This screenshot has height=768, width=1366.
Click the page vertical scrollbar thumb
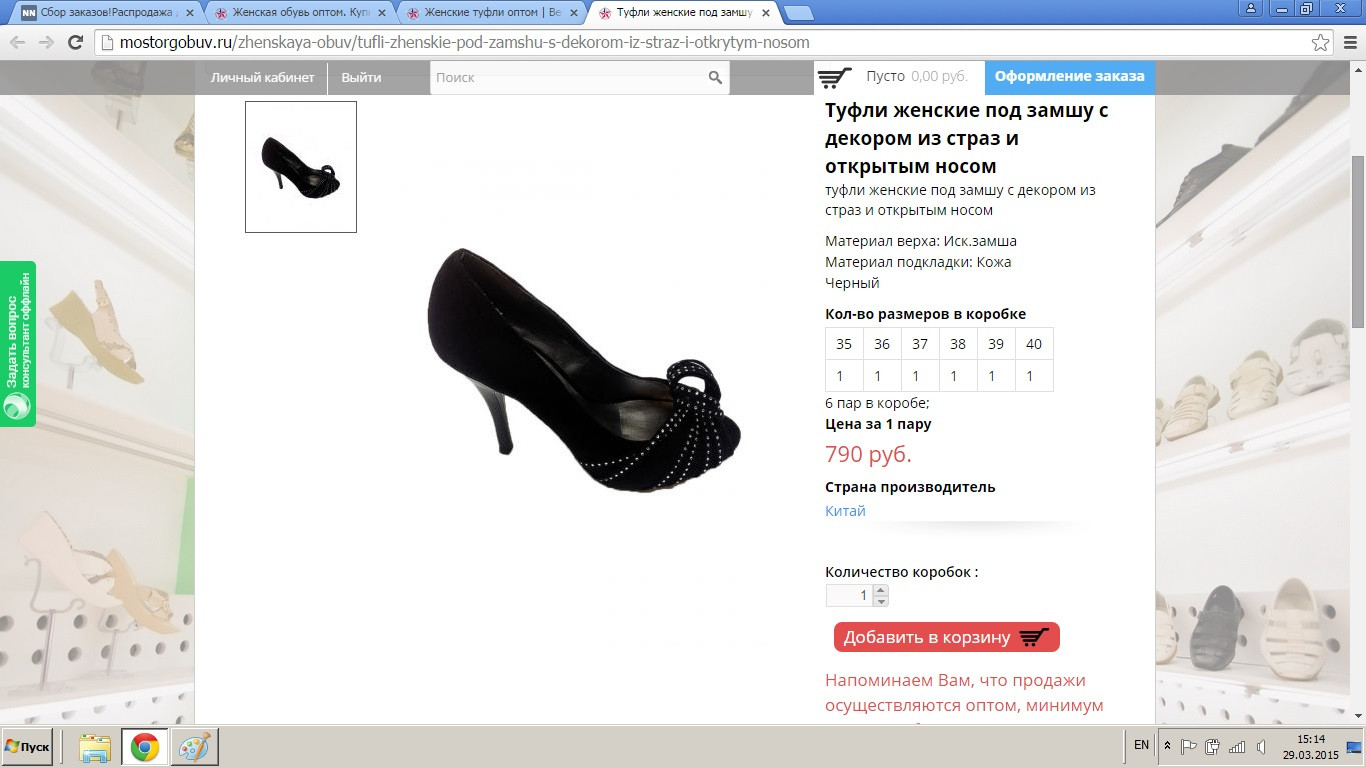coord(1358,241)
